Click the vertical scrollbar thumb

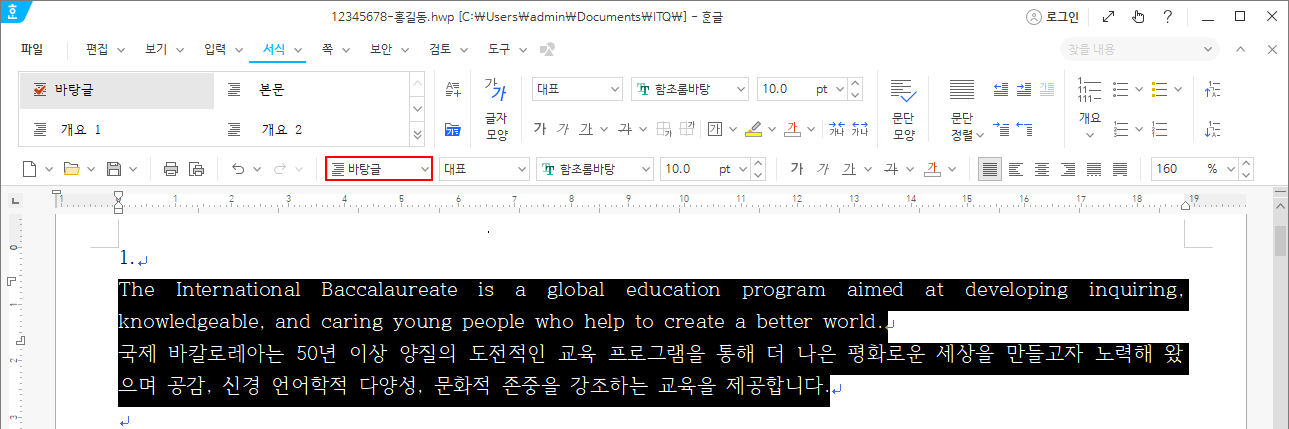click(x=1280, y=242)
